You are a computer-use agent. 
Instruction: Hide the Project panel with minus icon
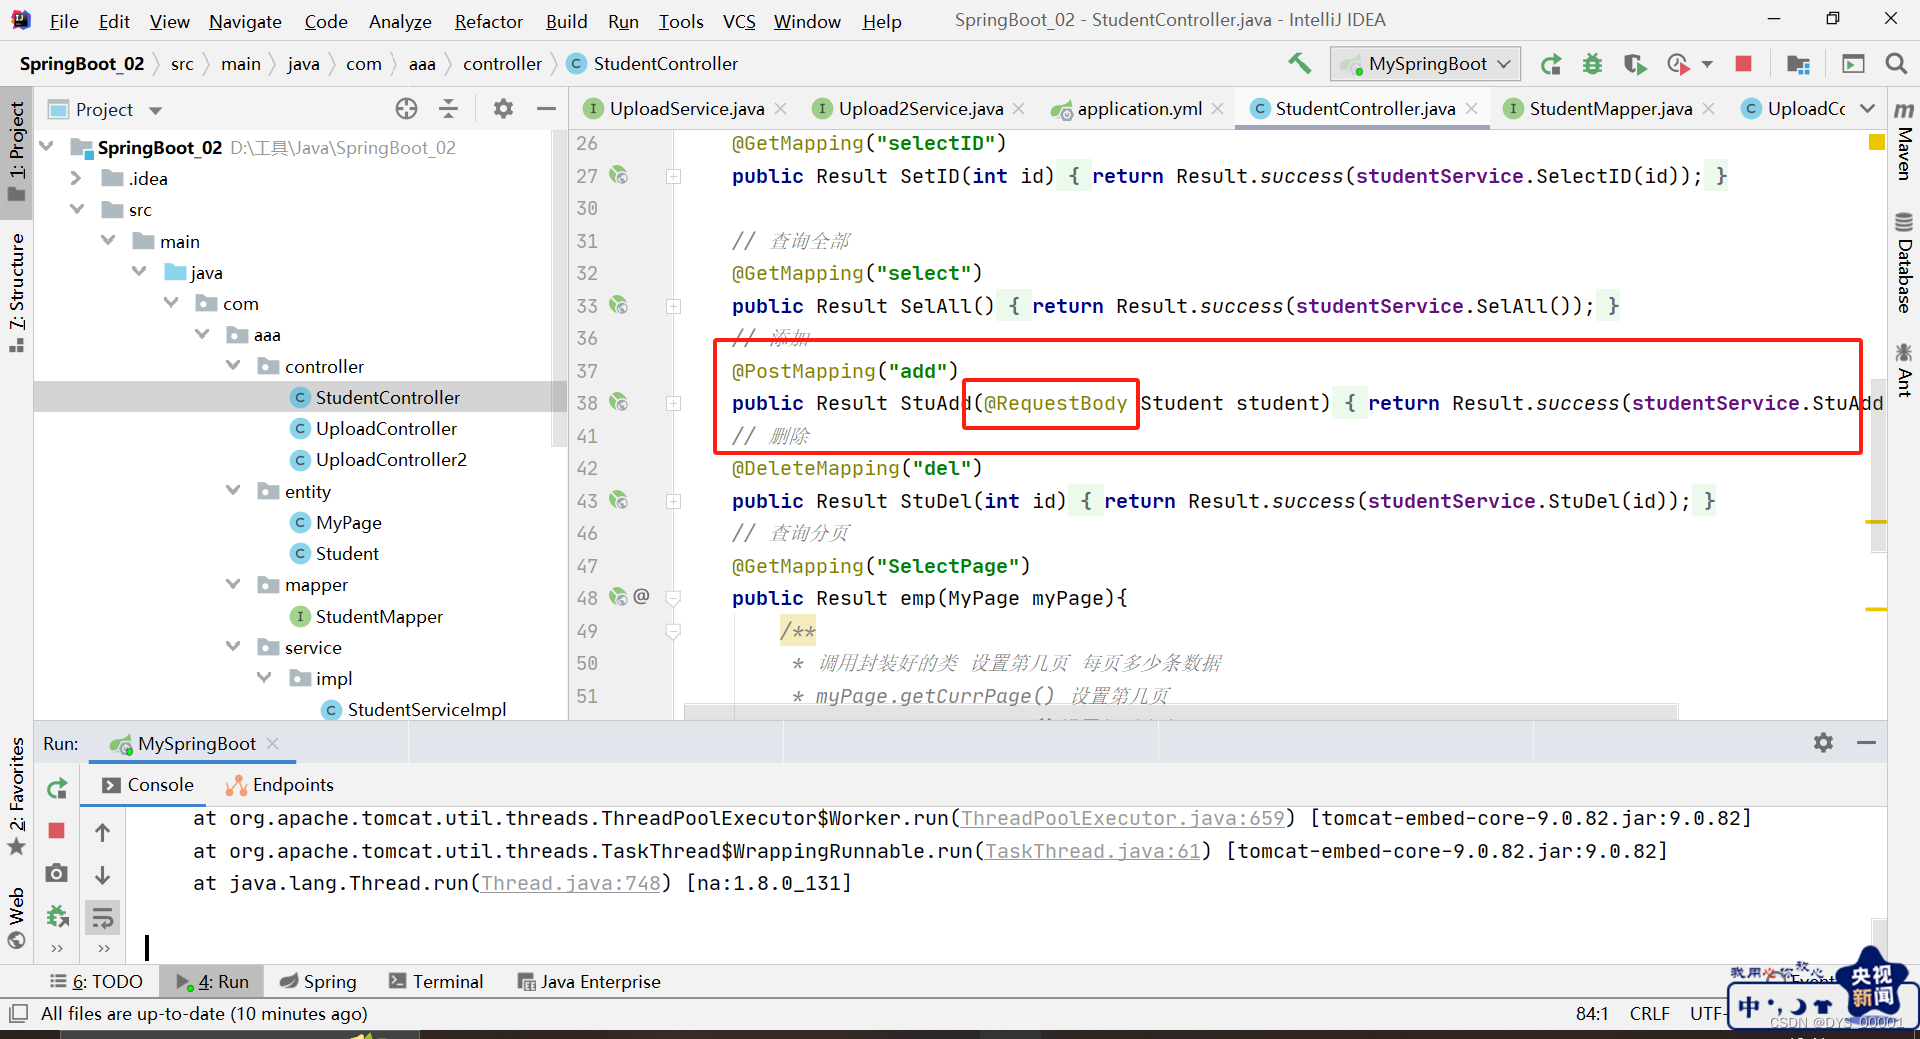pyautogui.click(x=546, y=109)
